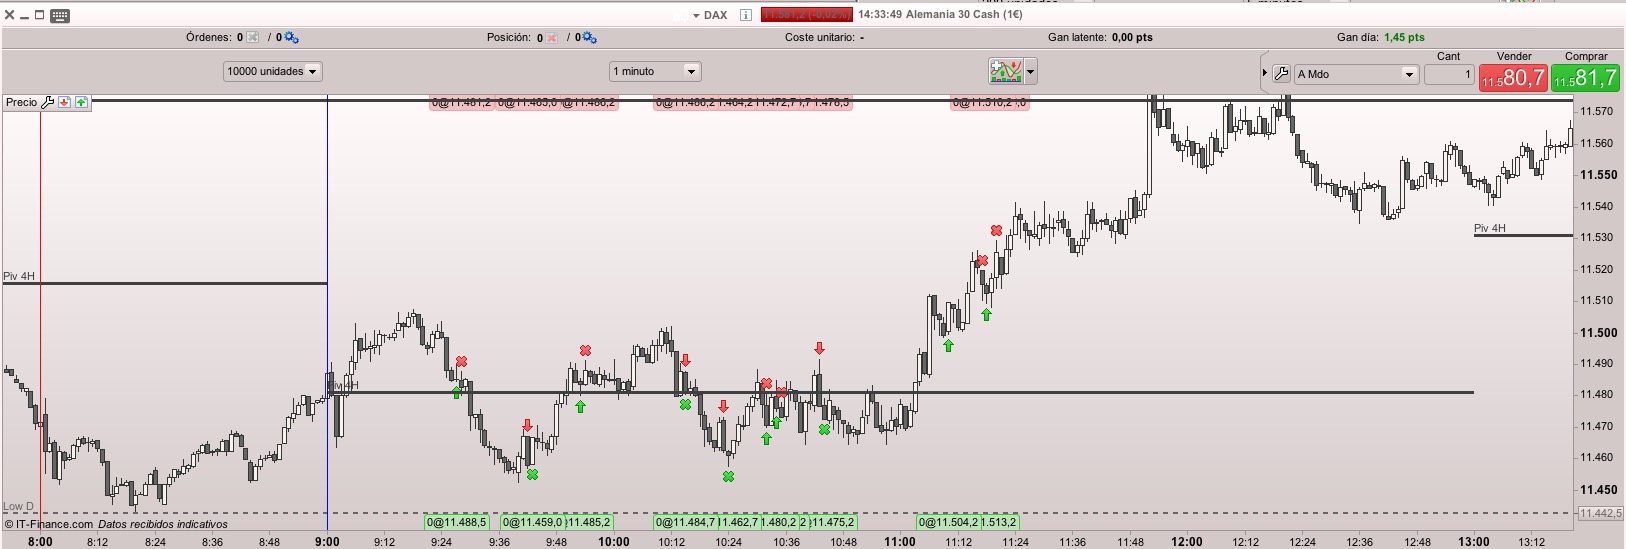Screen dimensions: 1626x549
Task: Click the Precio red down-arrow icon
Action: 64,102
